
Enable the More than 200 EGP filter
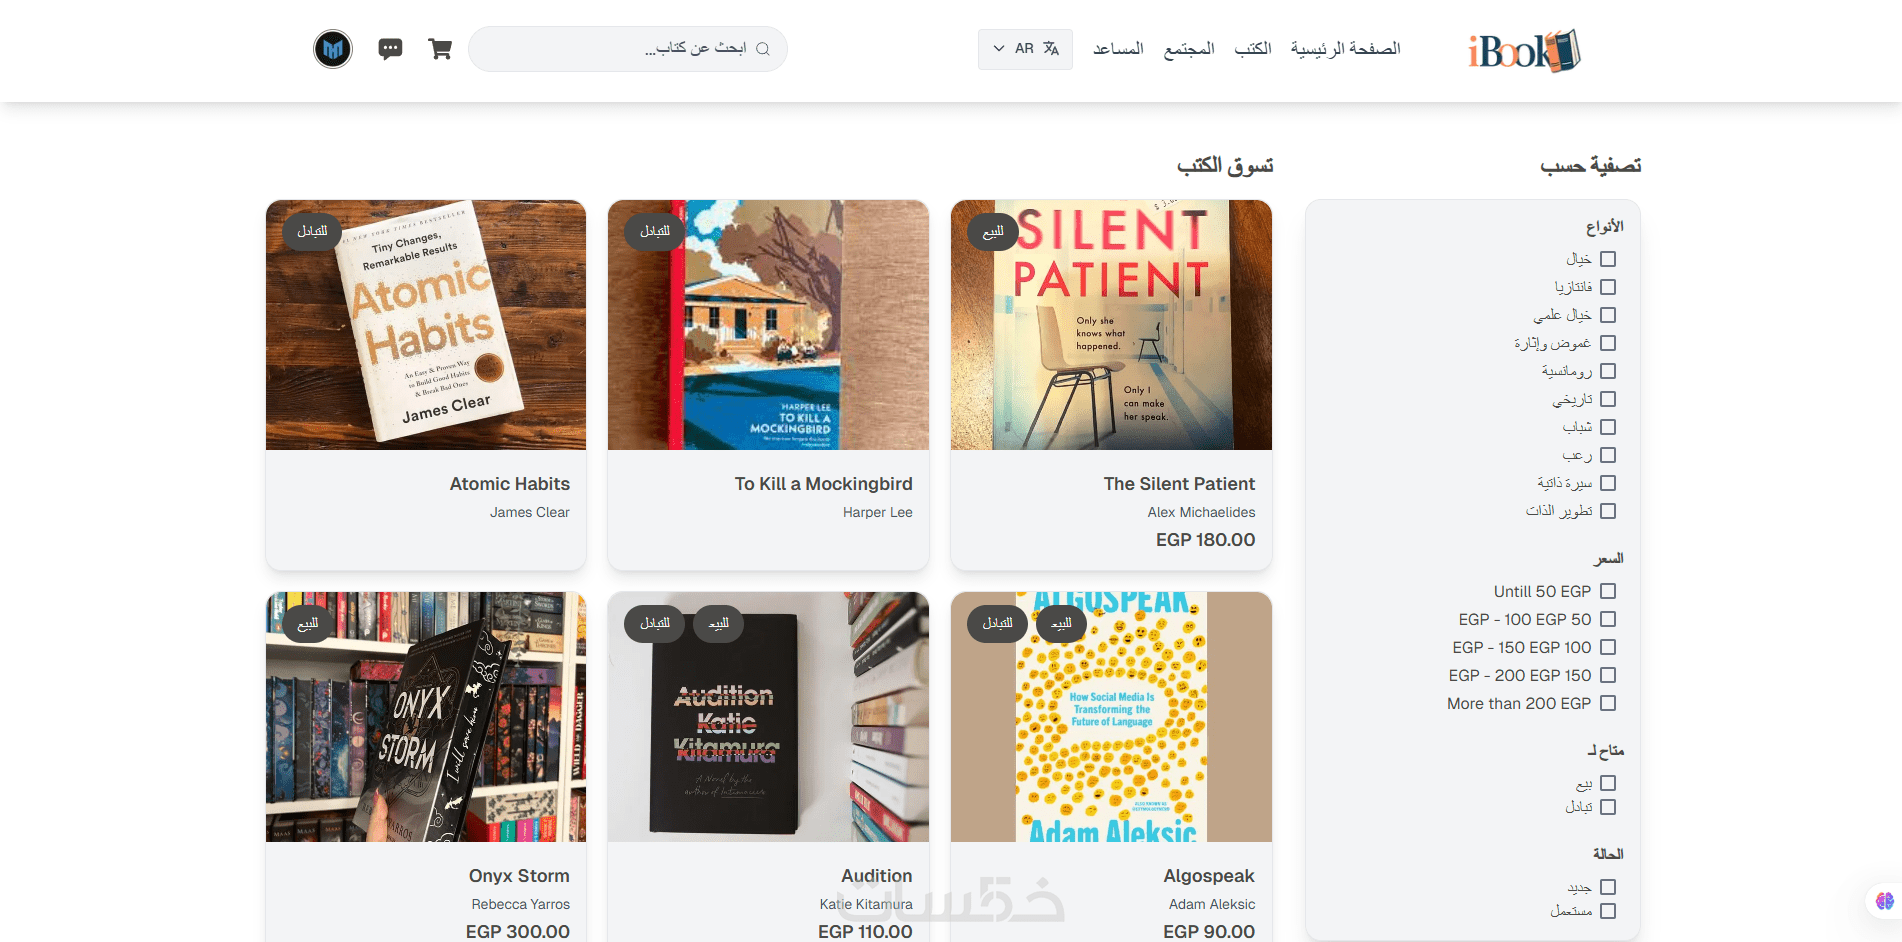click(x=1608, y=703)
